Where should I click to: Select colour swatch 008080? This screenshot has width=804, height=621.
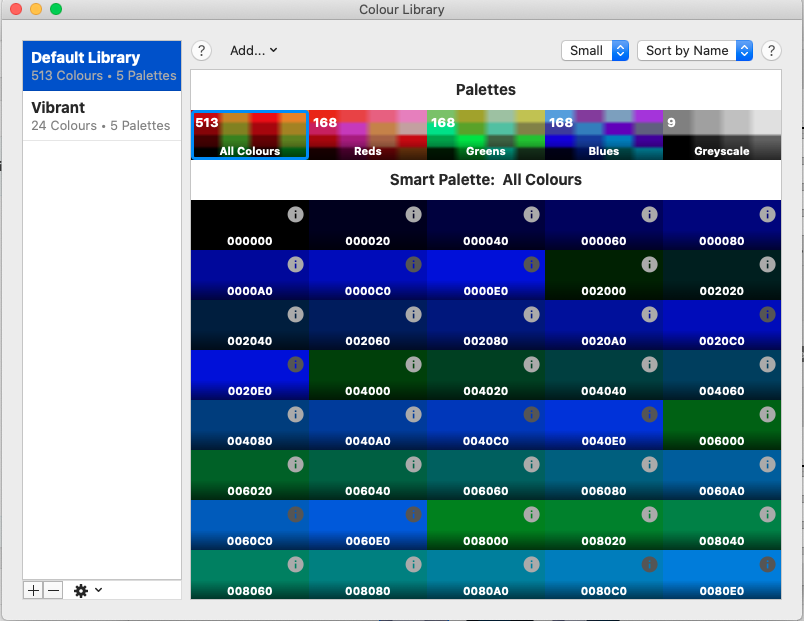pyautogui.click(x=368, y=575)
